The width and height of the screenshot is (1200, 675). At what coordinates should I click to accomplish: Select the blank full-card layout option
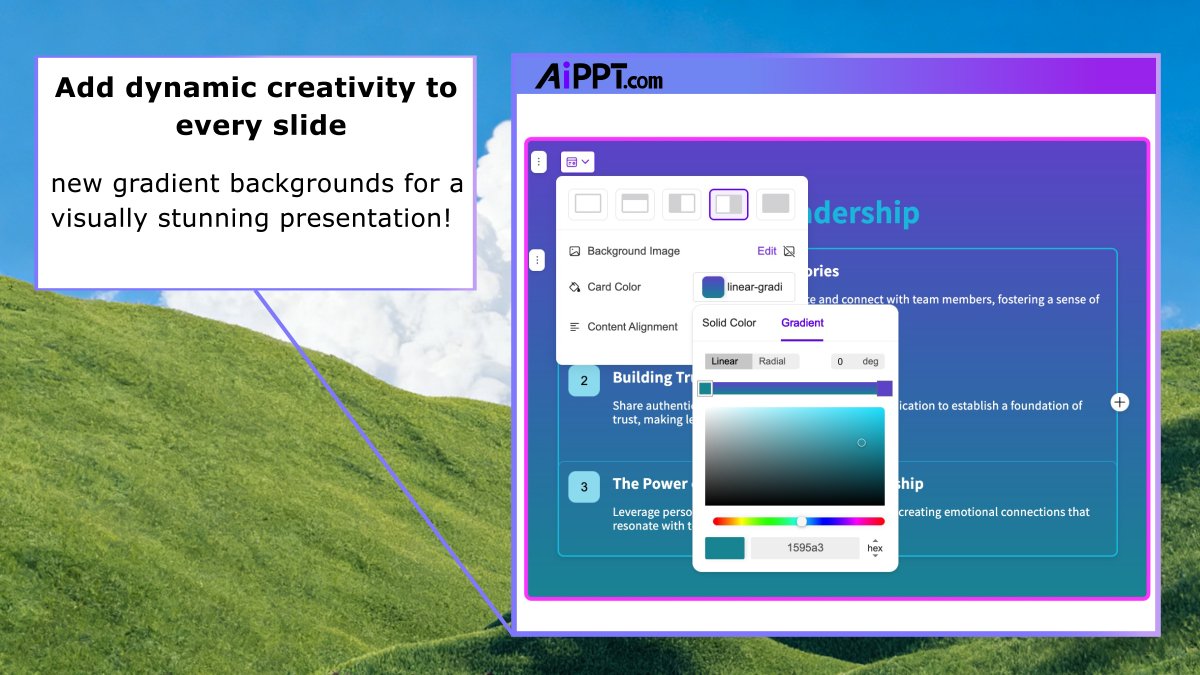pyautogui.click(x=588, y=204)
